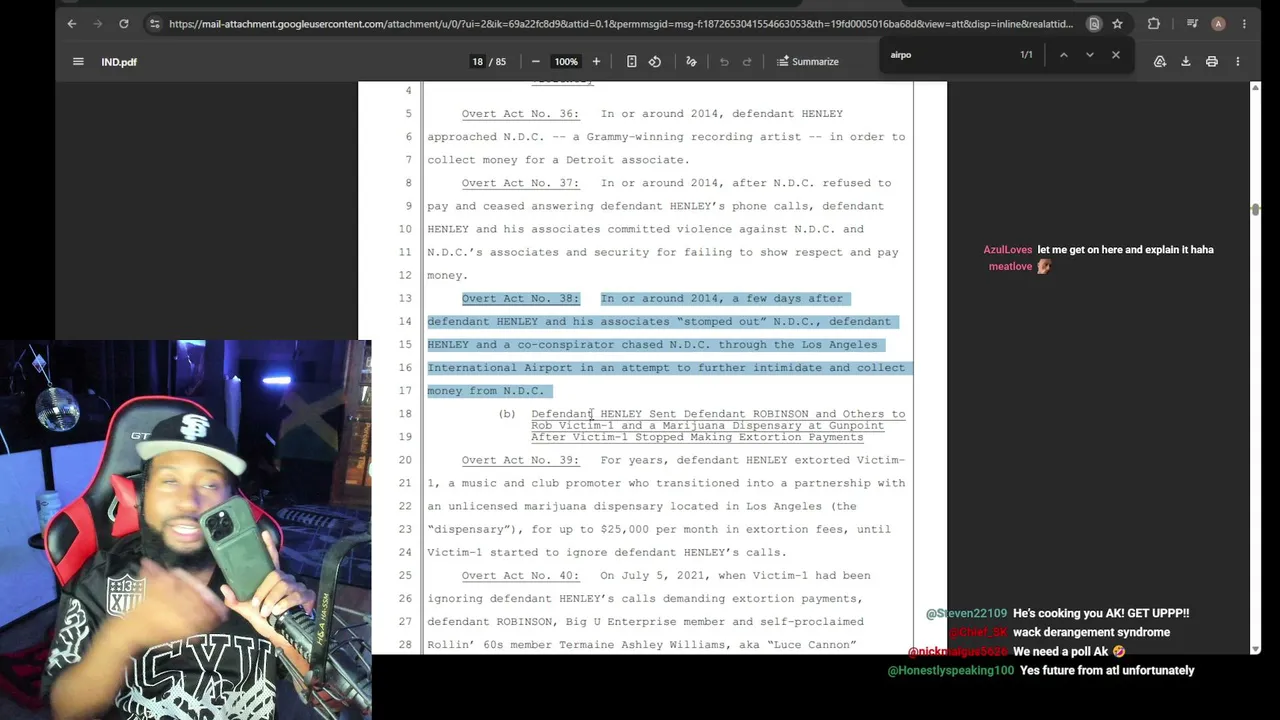Click the 'Overt Act No. 39:' text
Viewport: 1280px width, 720px height.
[520, 460]
